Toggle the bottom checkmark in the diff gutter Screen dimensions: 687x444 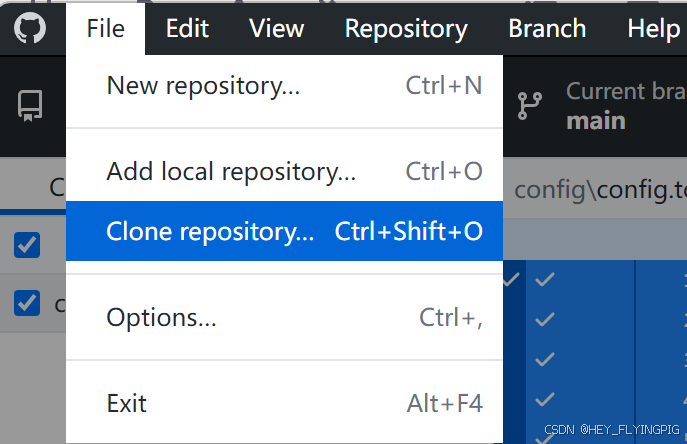(545, 400)
